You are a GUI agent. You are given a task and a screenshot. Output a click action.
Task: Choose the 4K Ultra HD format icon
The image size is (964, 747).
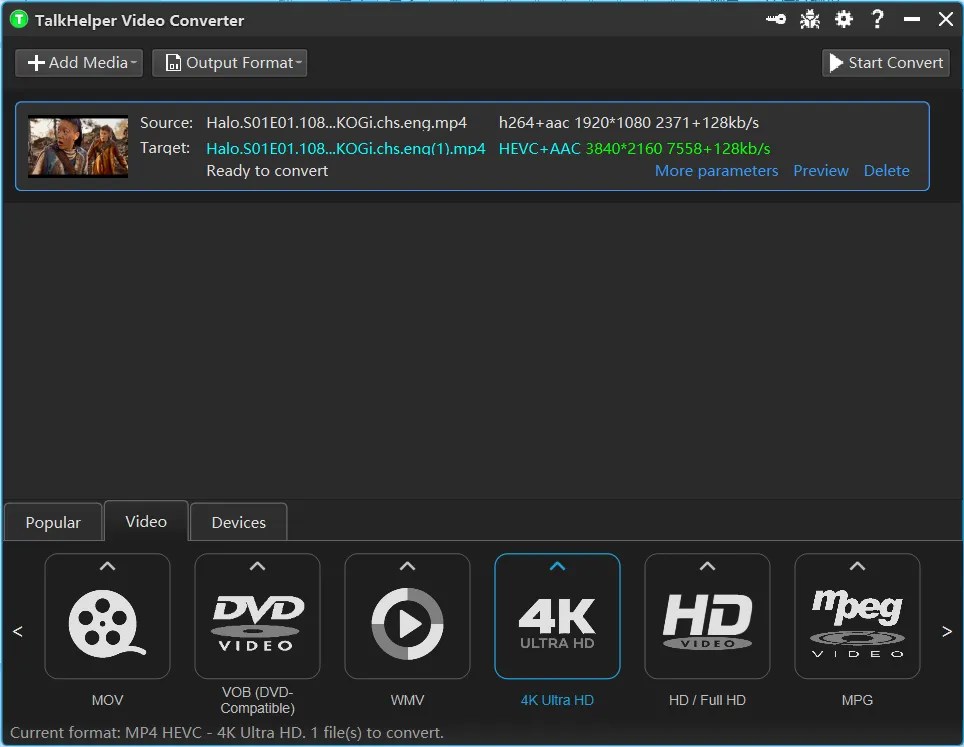[x=557, y=616]
